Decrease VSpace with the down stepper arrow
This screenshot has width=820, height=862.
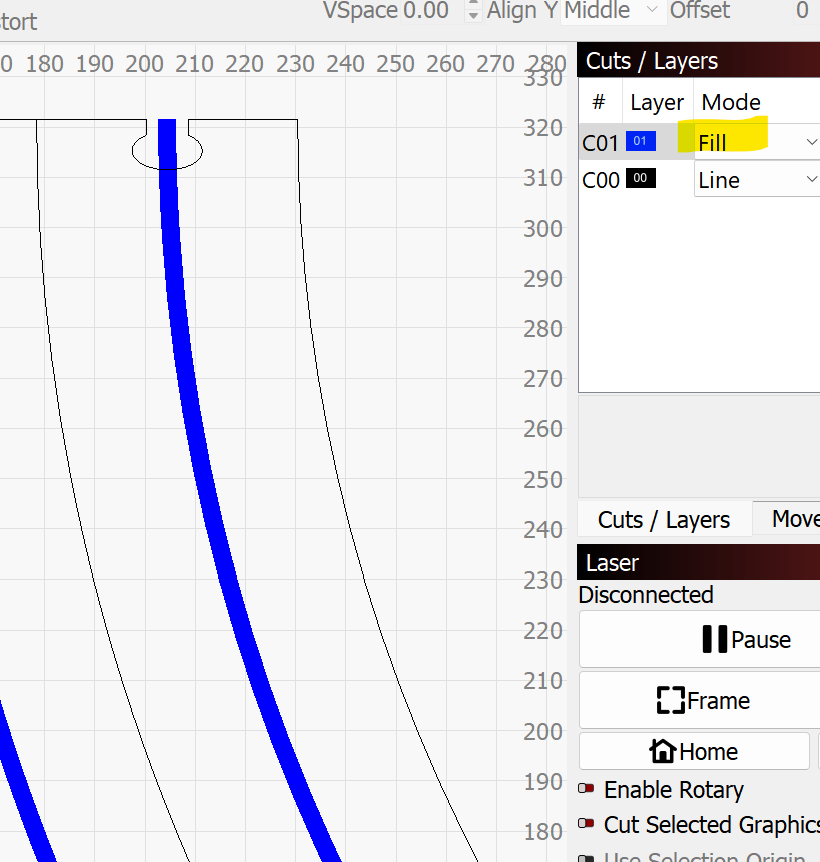[473, 16]
